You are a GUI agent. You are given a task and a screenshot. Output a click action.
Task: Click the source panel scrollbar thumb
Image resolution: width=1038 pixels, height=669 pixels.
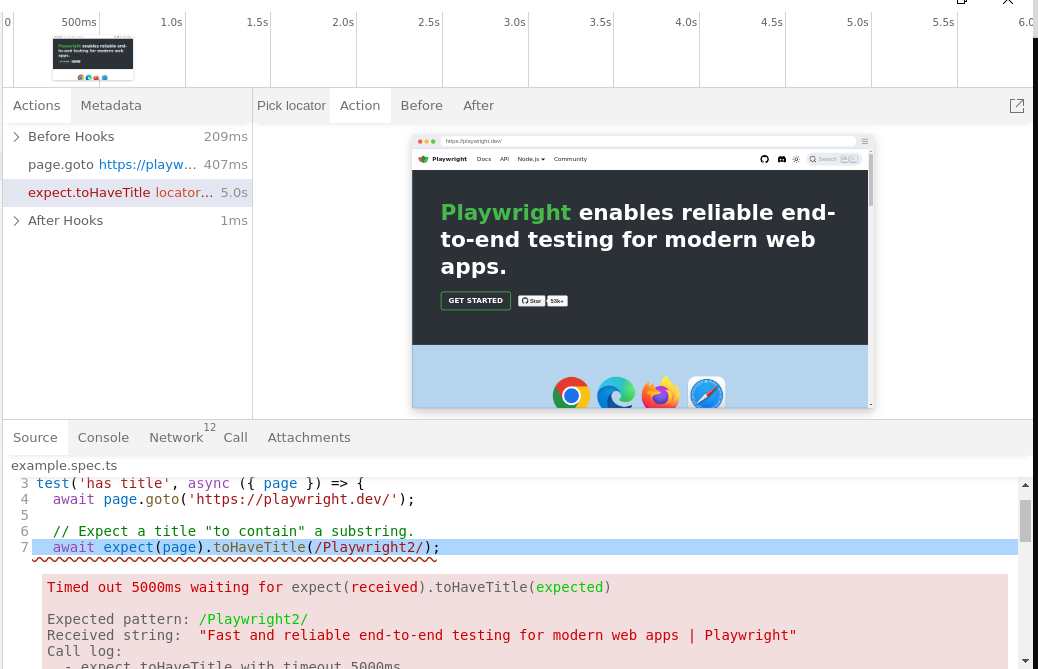tap(1025, 521)
